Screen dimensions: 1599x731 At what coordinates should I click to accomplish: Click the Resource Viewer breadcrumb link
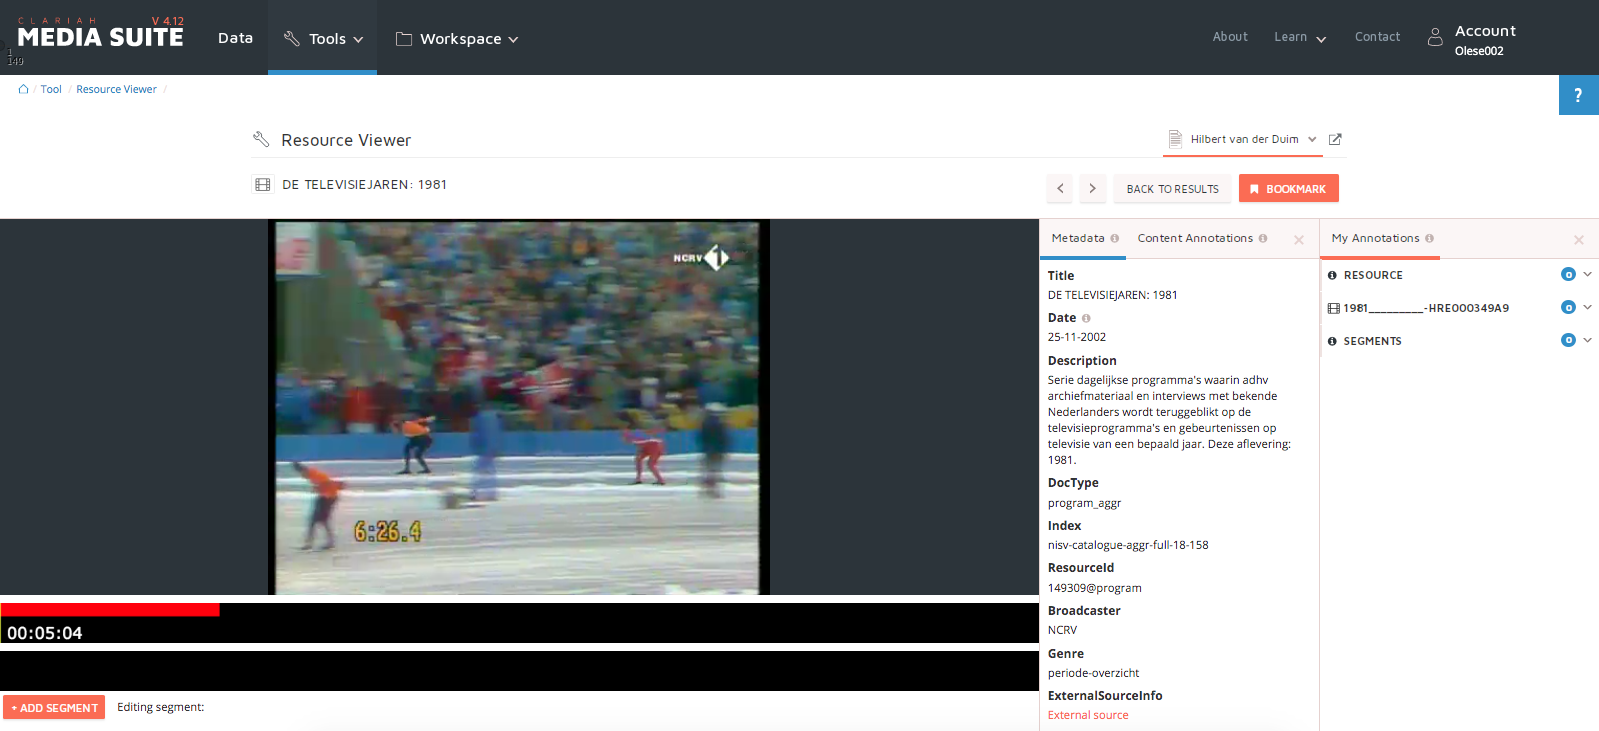(x=116, y=89)
